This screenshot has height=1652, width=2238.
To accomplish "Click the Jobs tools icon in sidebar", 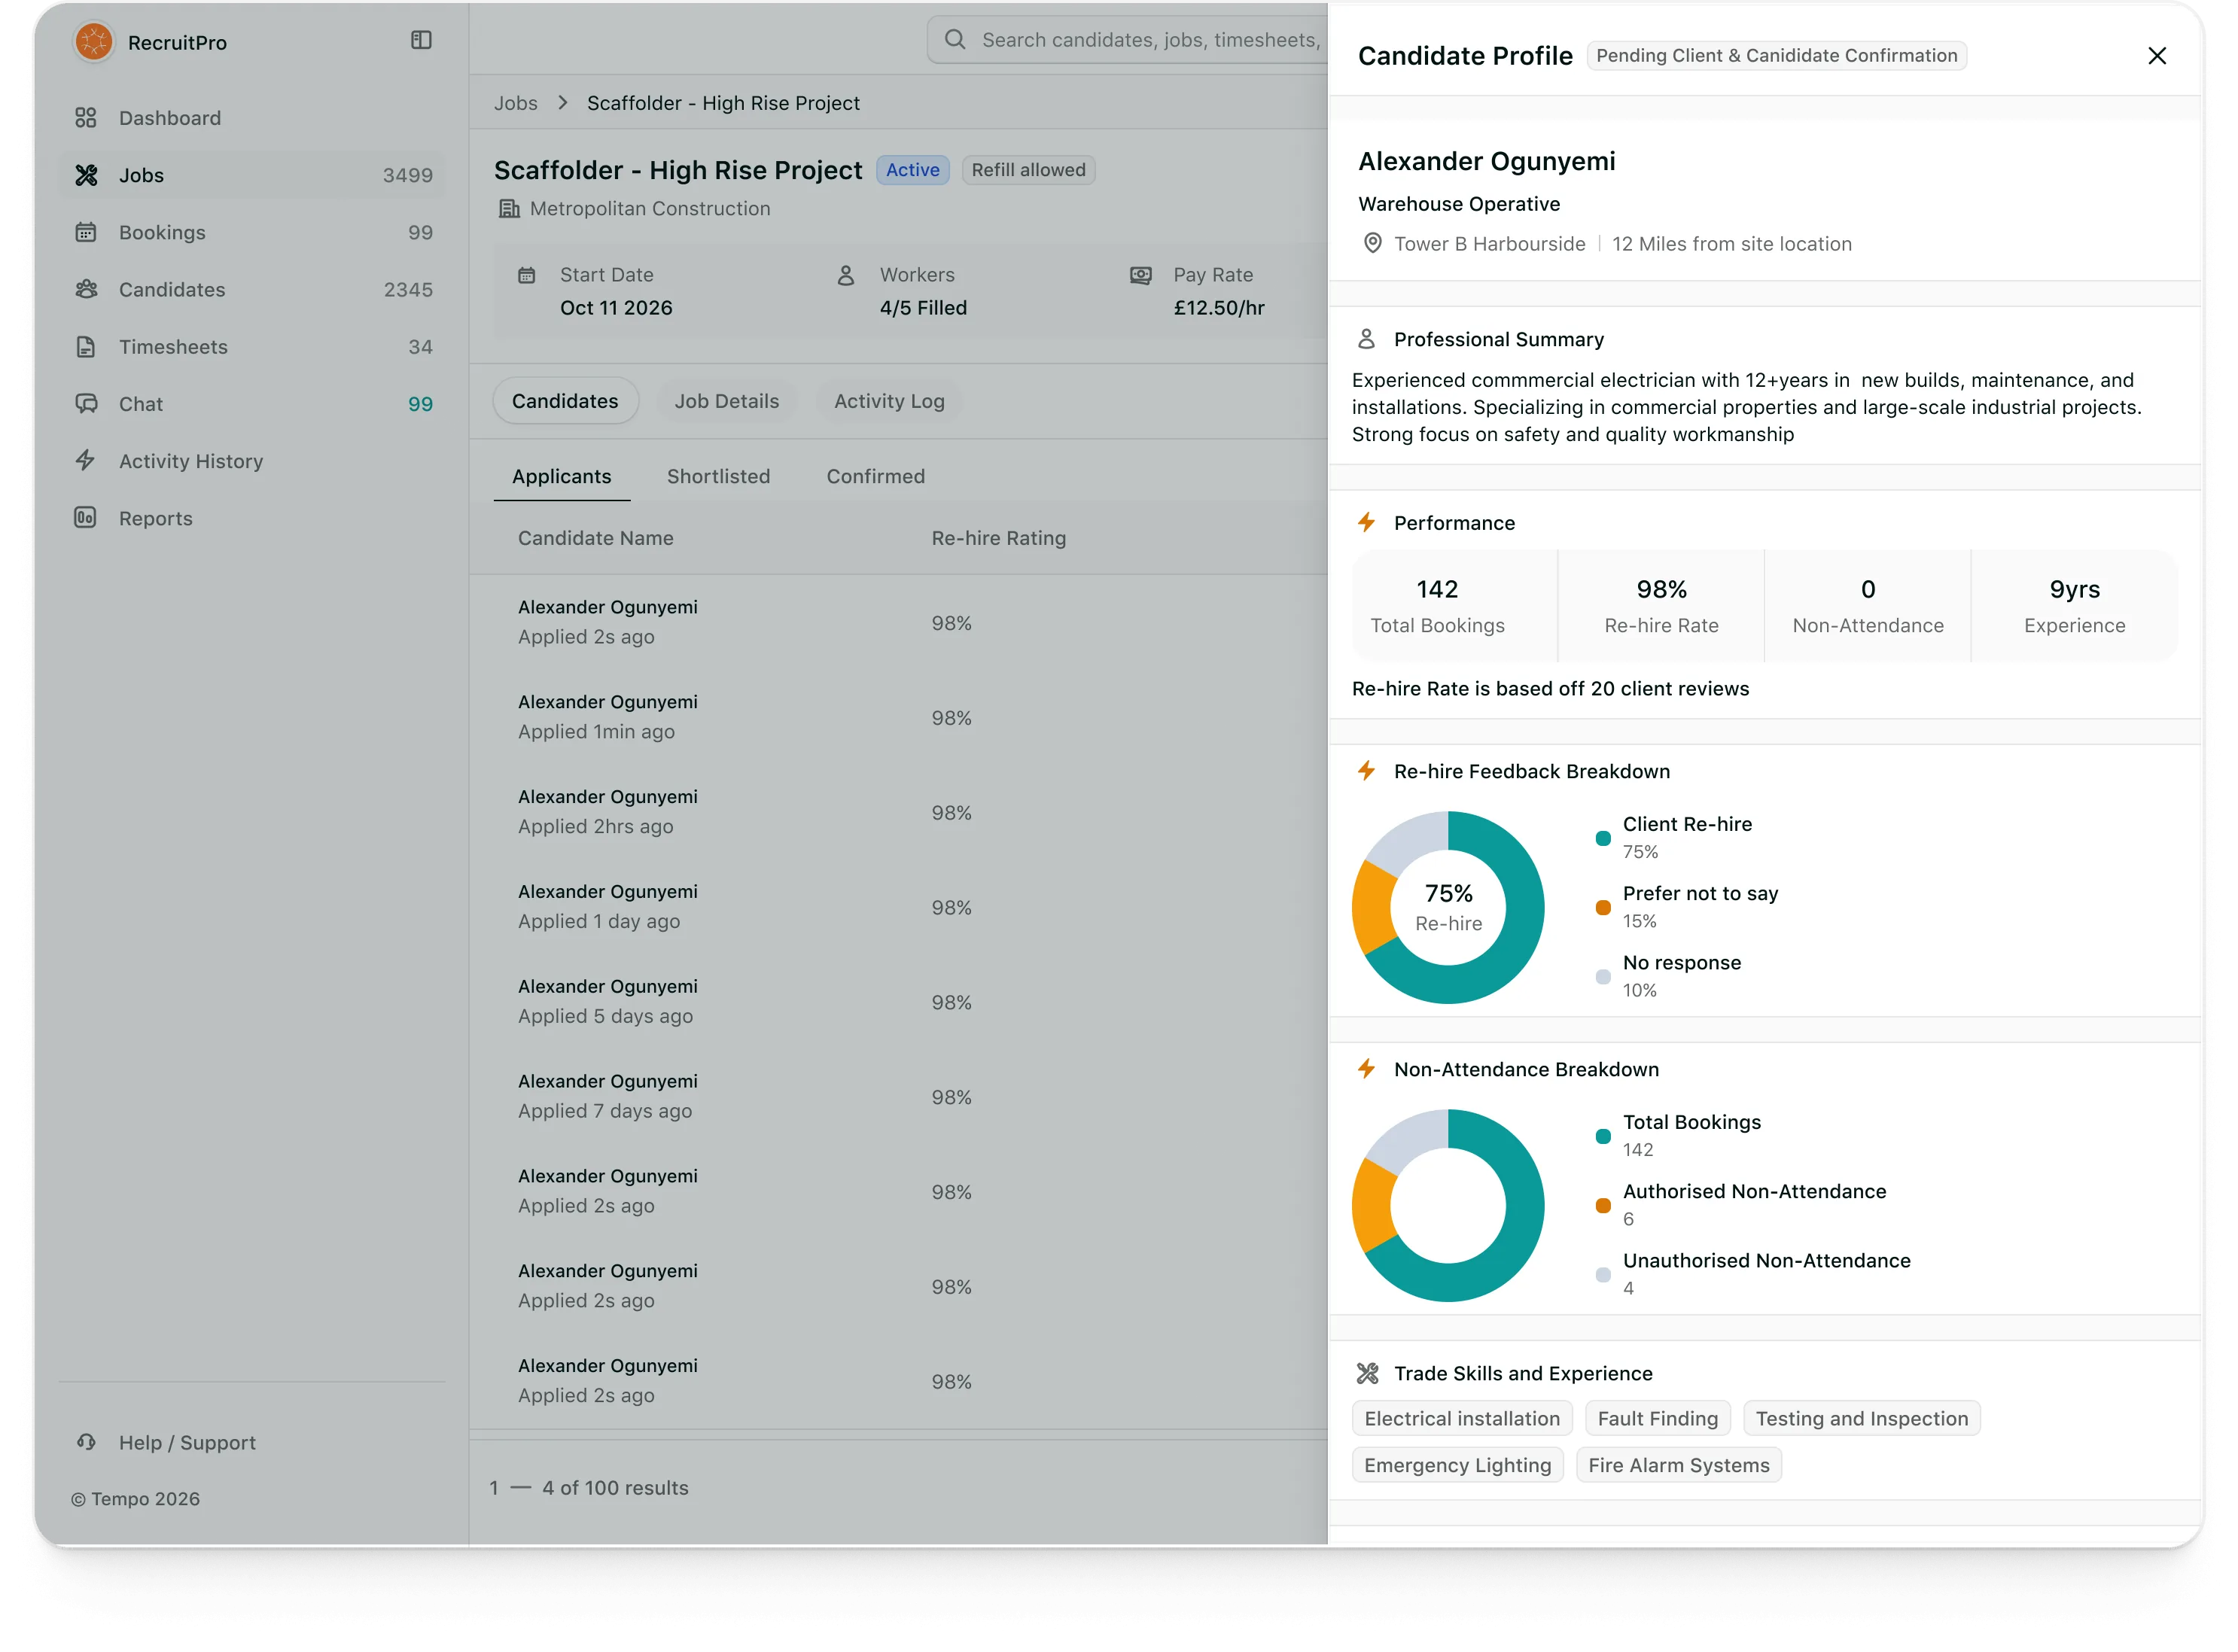I will coord(86,175).
